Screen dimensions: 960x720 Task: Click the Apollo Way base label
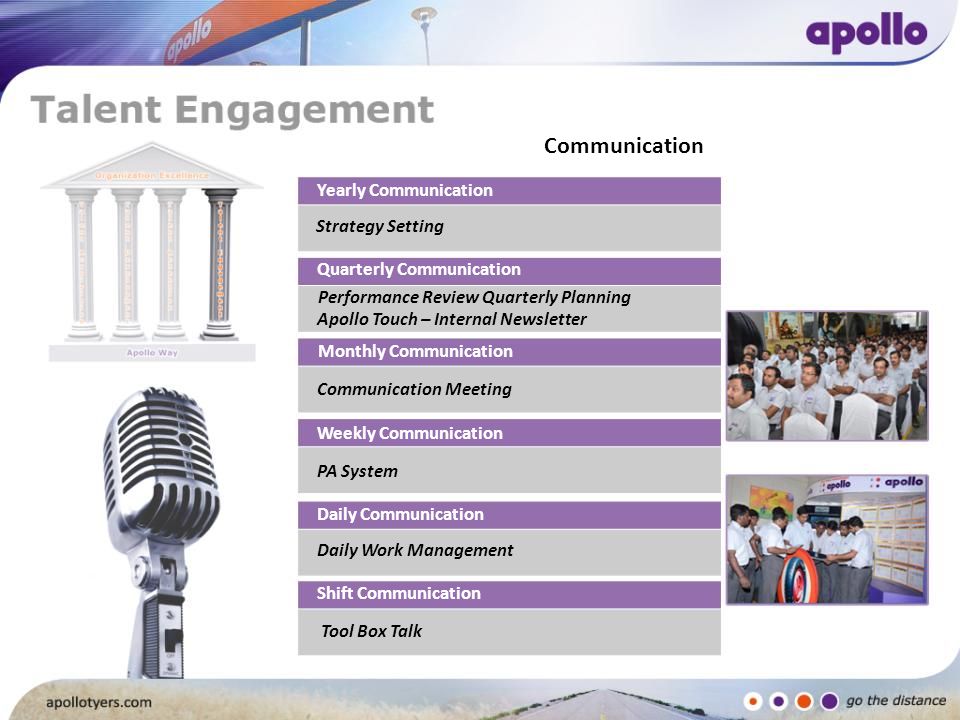click(152, 353)
